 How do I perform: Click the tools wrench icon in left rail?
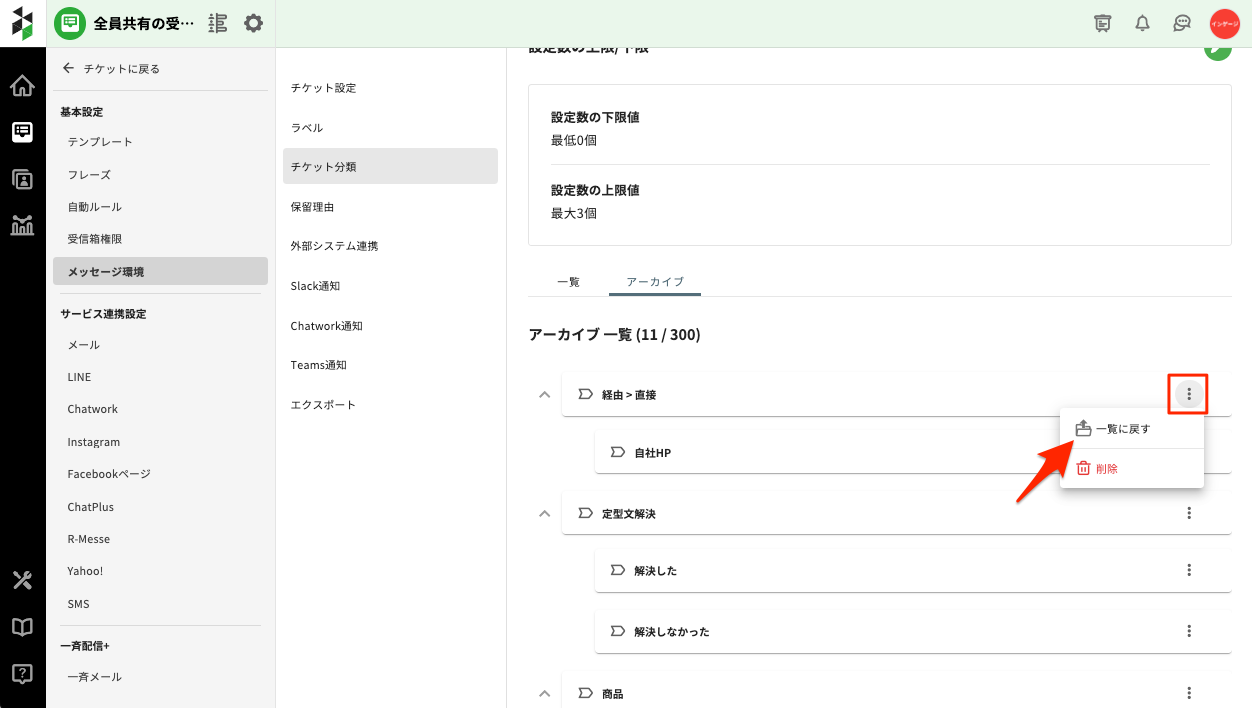click(22, 580)
